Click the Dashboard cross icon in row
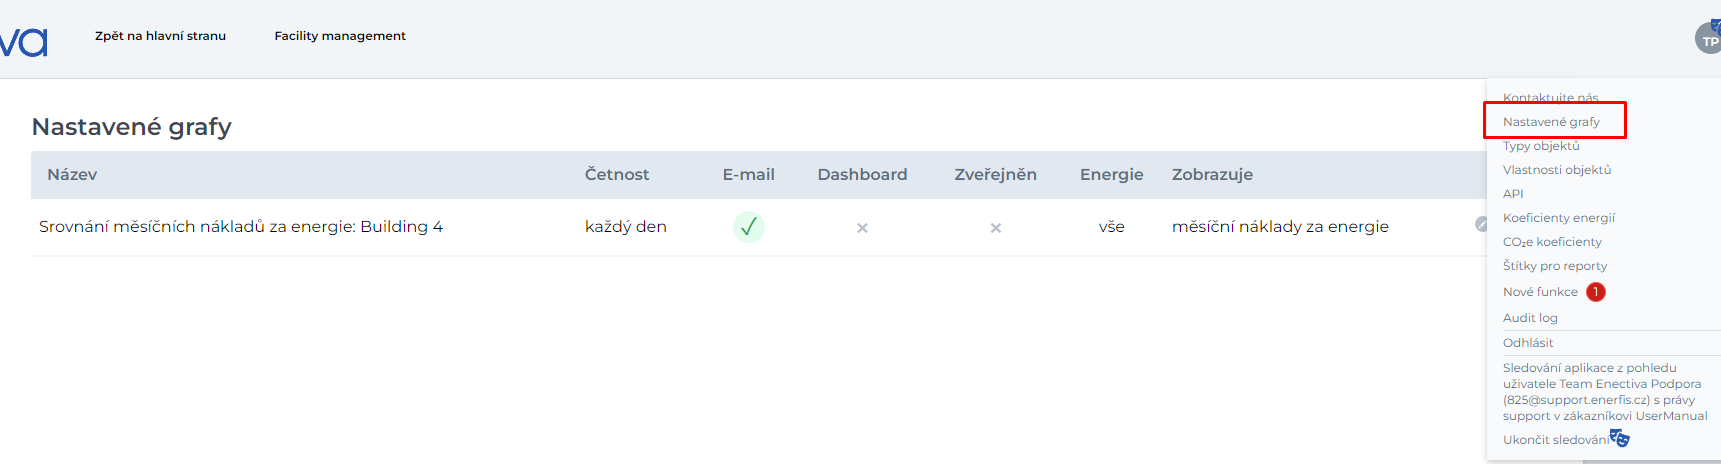The height and width of the screenshot is (464, 1721). click(862, 228)
